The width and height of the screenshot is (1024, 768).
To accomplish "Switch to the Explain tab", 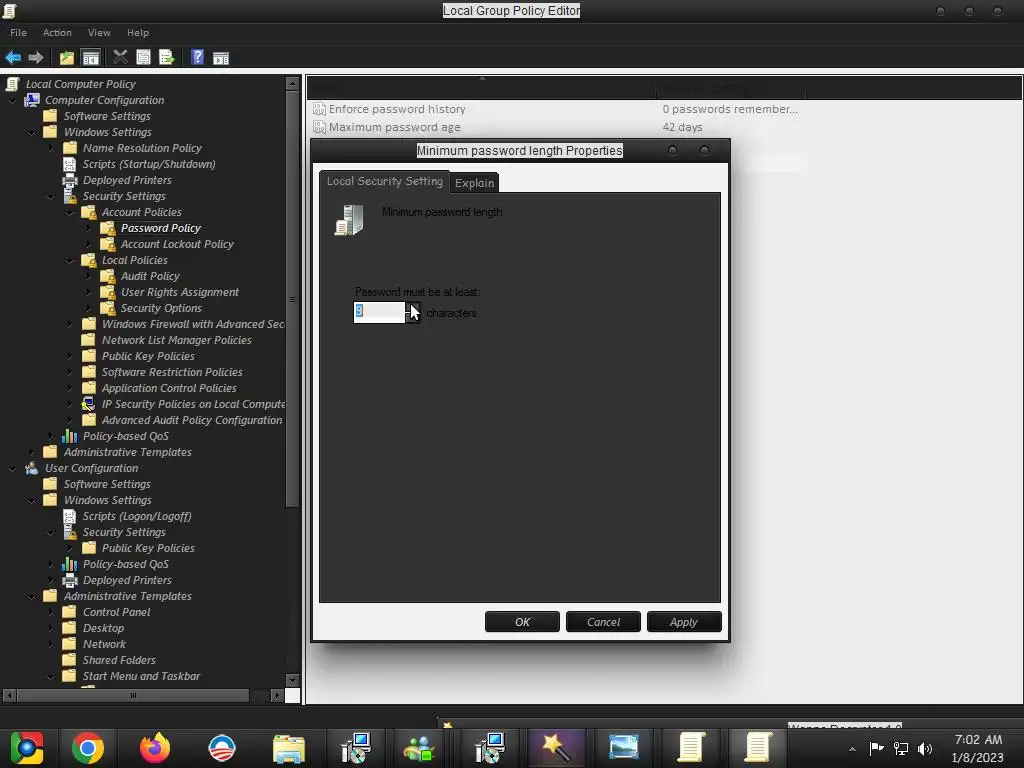I will coord(474,183).
